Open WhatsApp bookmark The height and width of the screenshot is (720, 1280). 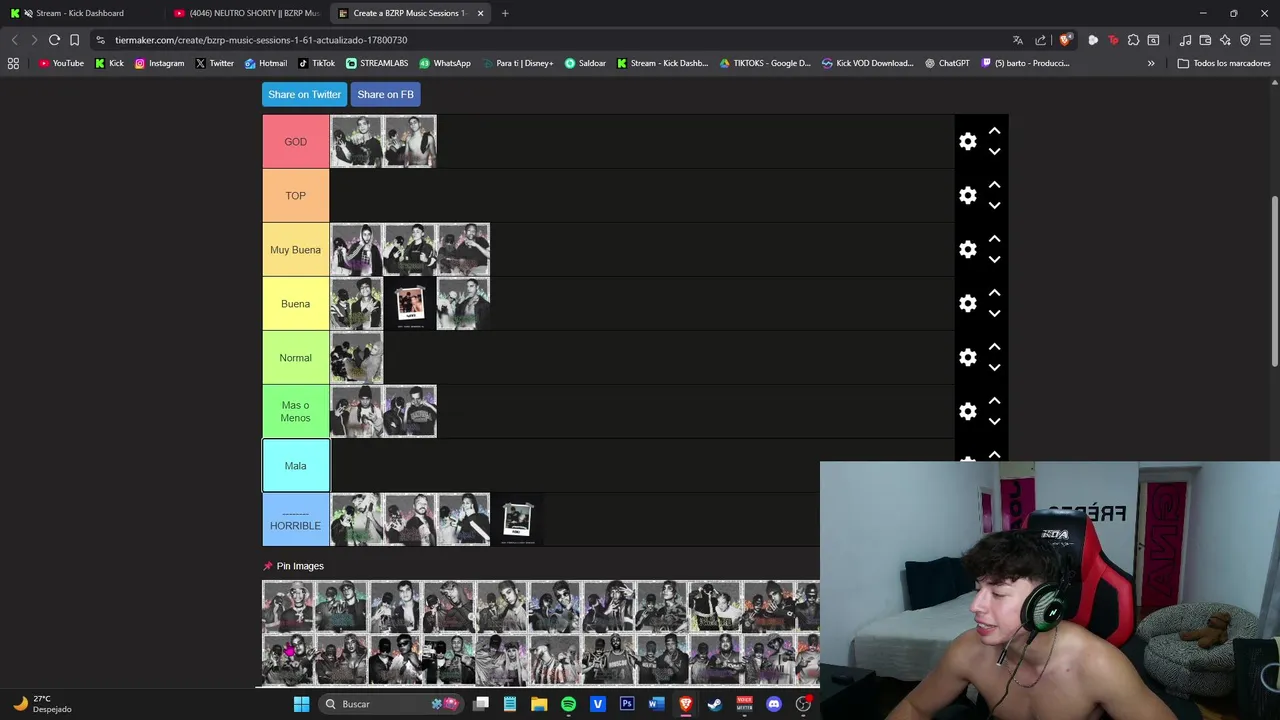pos(445,63)
